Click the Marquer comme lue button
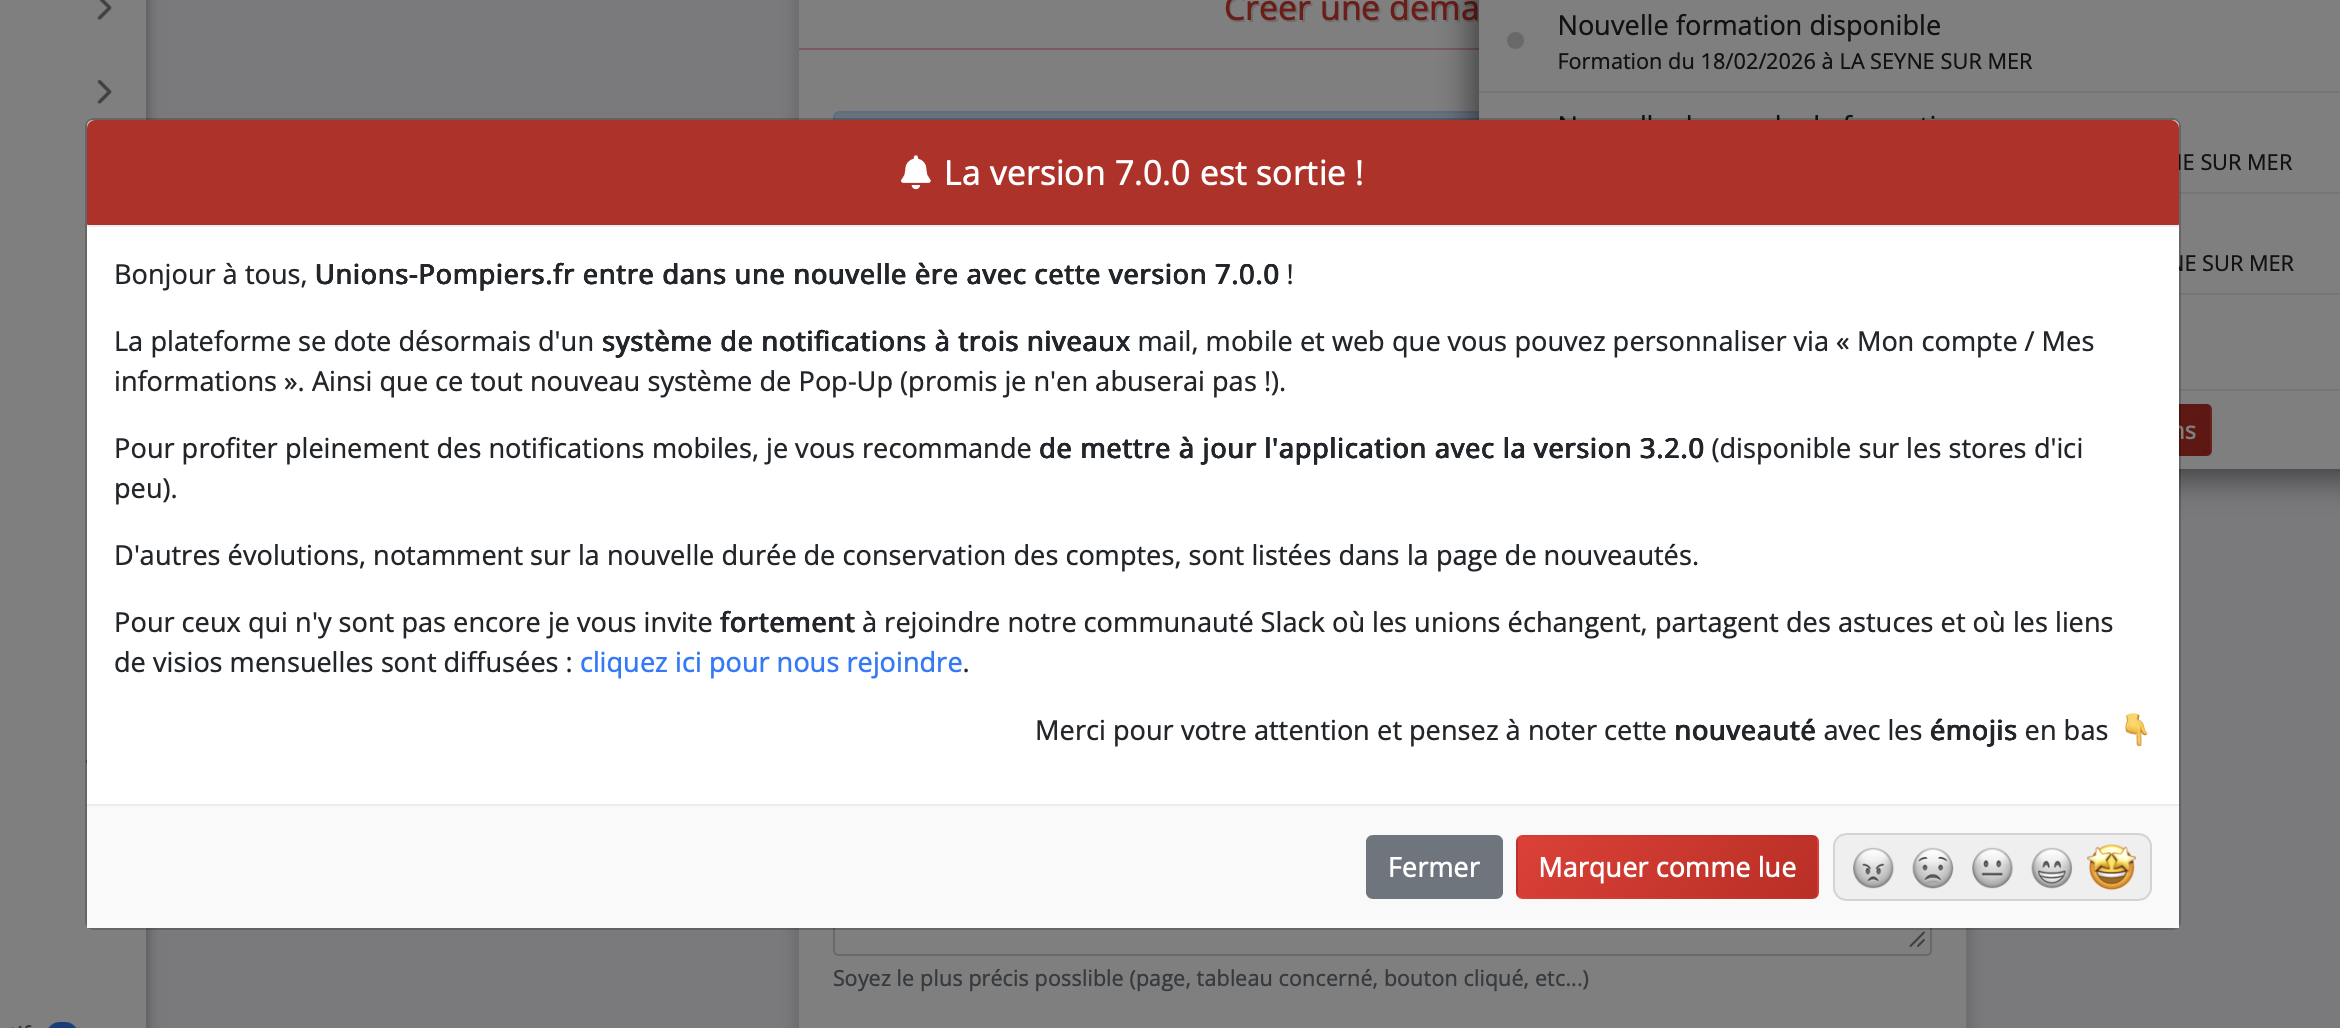 click(1666, 867)
